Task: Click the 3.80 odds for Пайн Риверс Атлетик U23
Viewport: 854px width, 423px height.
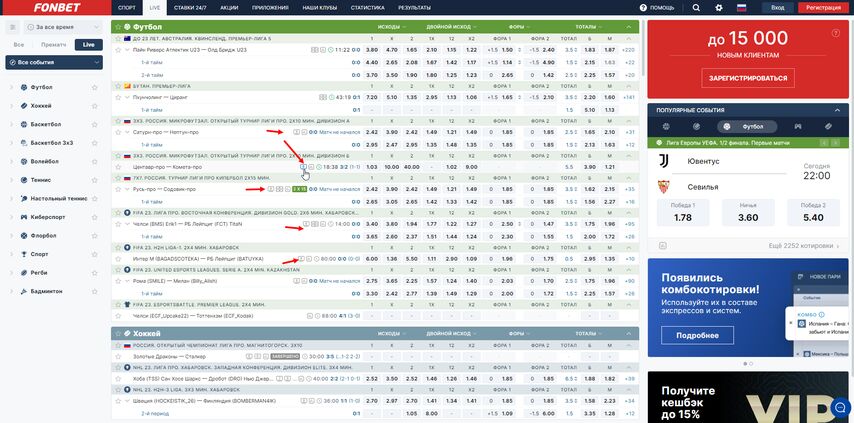Action: coord(372,50)
